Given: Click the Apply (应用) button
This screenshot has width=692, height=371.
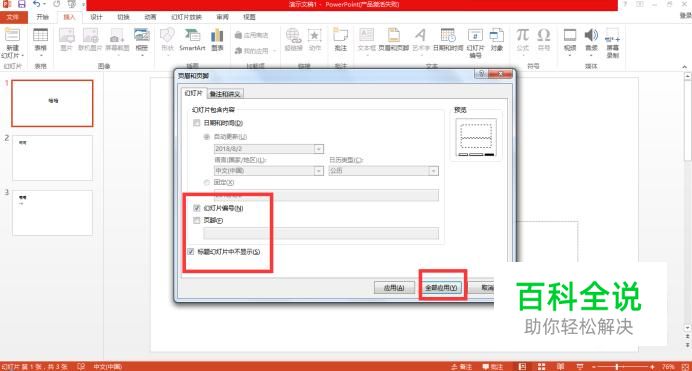Looking at the screenshot, I should pyautogui.click(x=394, y=288).
